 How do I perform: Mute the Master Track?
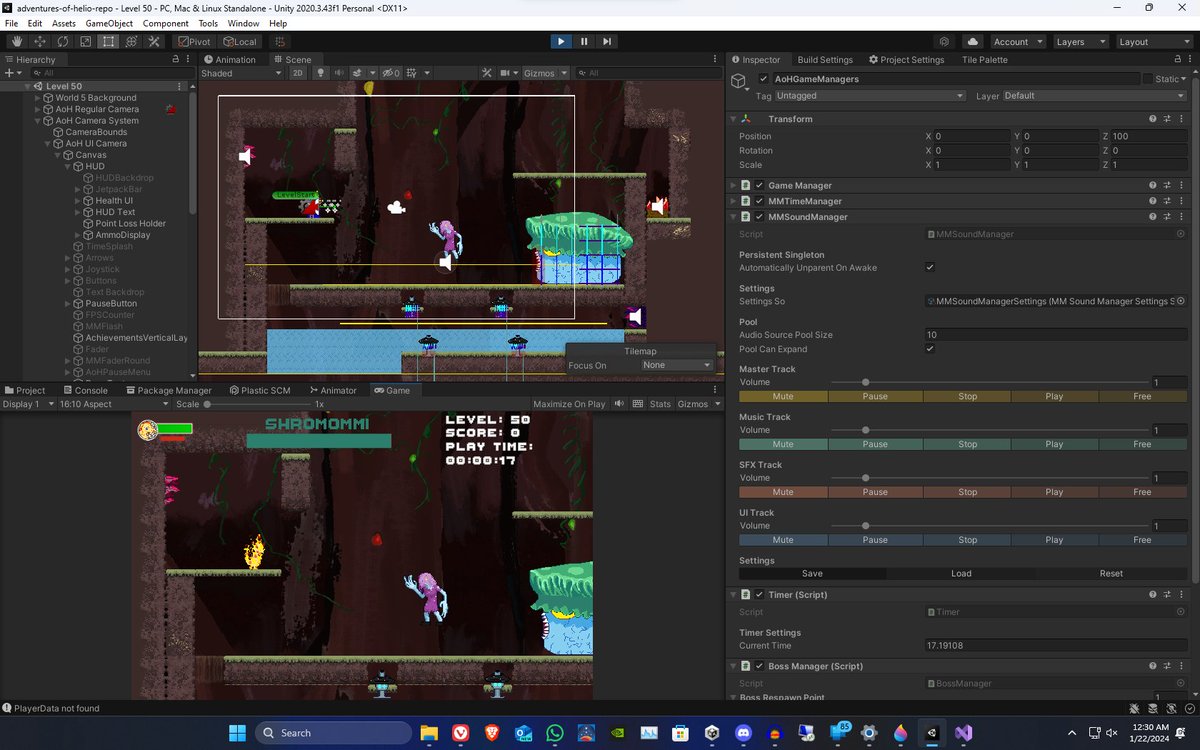pyautogui.click(x=783, y=397)
